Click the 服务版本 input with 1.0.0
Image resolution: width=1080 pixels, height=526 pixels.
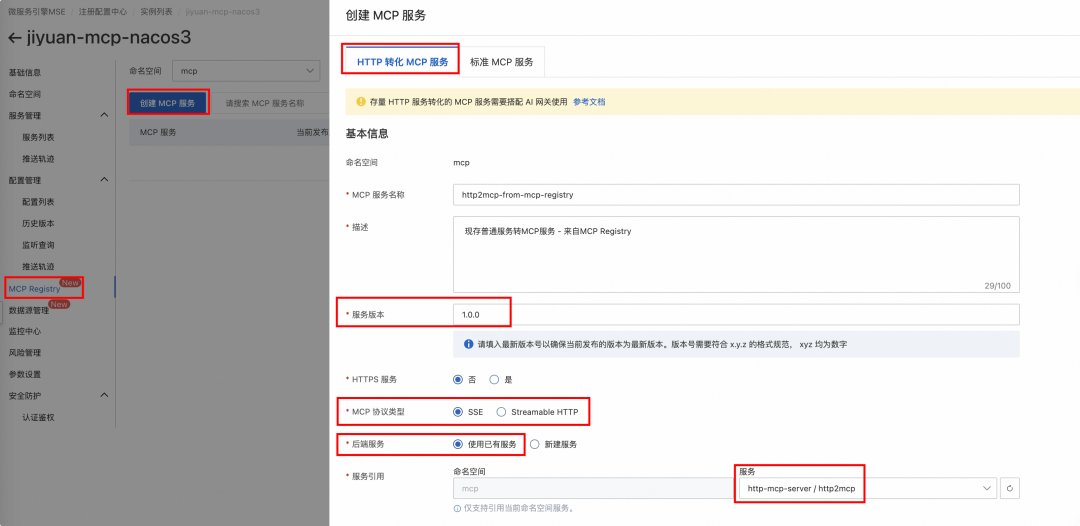pyautogui.click(x=736, y=314)
